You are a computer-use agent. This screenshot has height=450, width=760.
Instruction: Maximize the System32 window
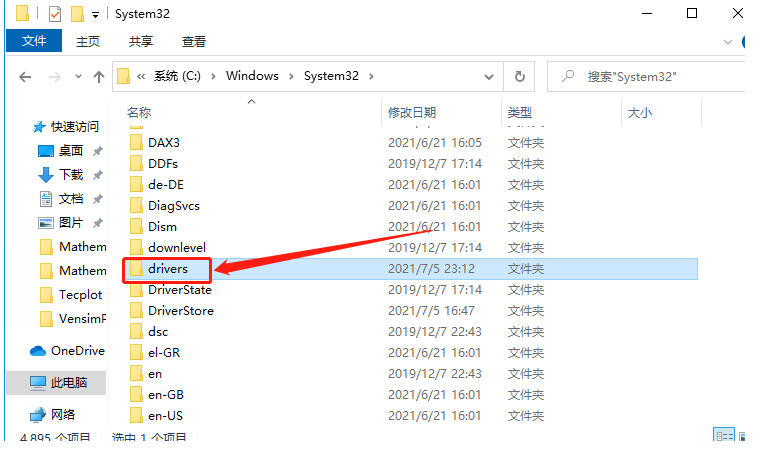(x=692, y=14)
